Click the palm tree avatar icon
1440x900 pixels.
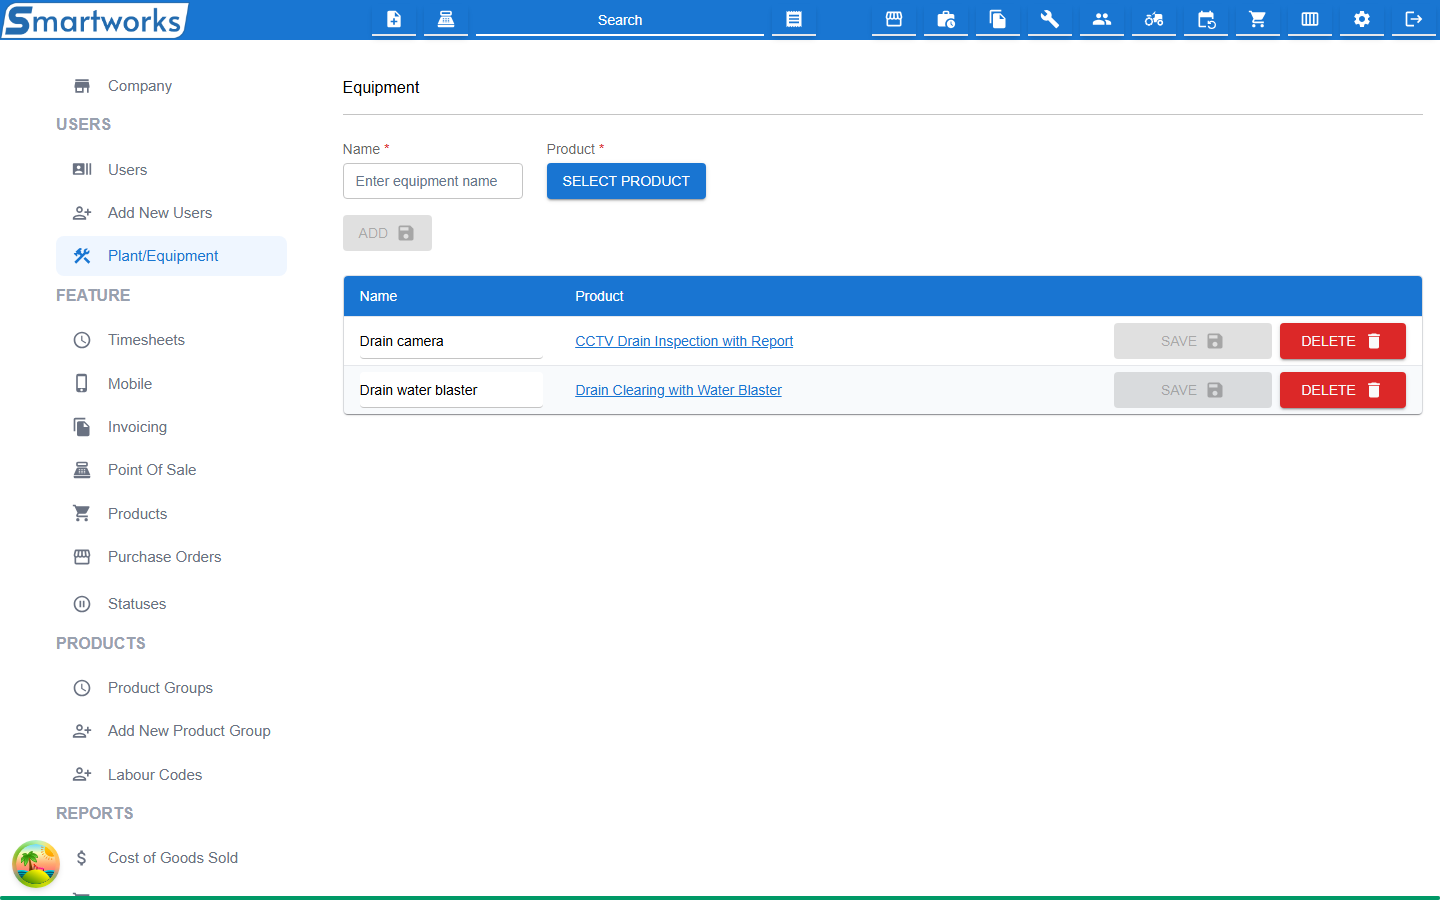pos(36,864)
